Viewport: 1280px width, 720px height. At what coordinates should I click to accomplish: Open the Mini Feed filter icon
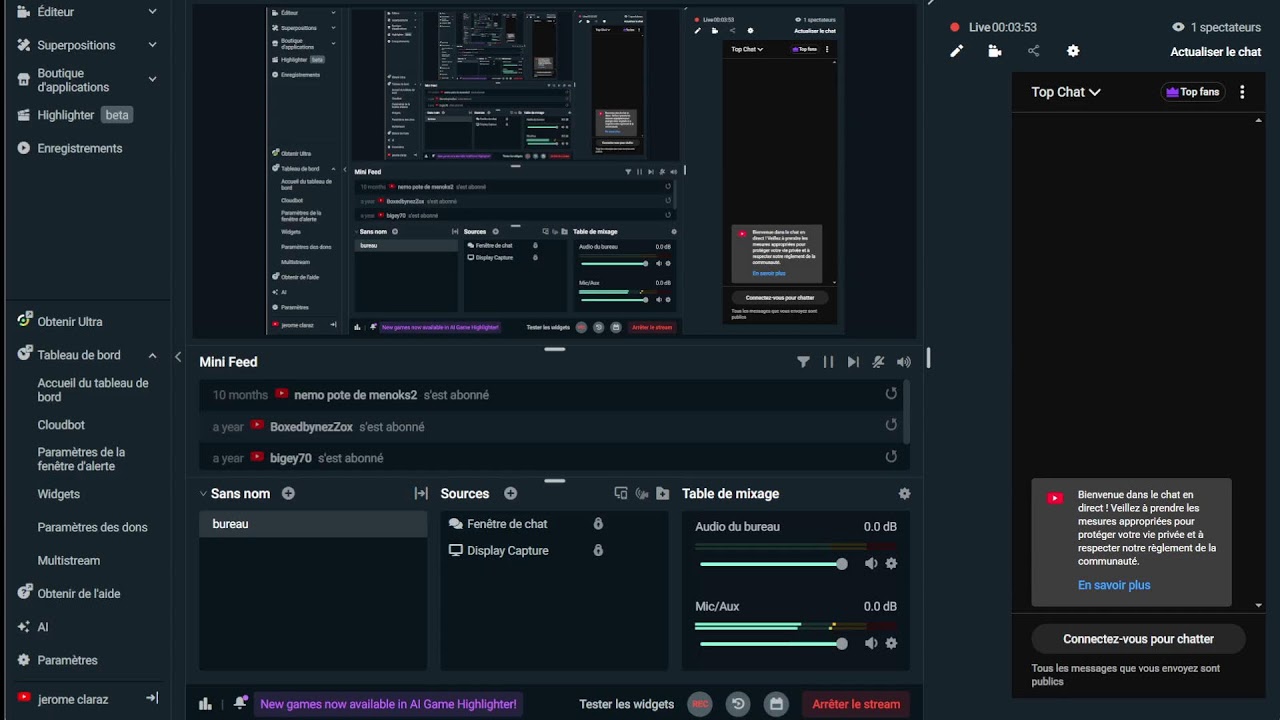click(x=803, y=362)
